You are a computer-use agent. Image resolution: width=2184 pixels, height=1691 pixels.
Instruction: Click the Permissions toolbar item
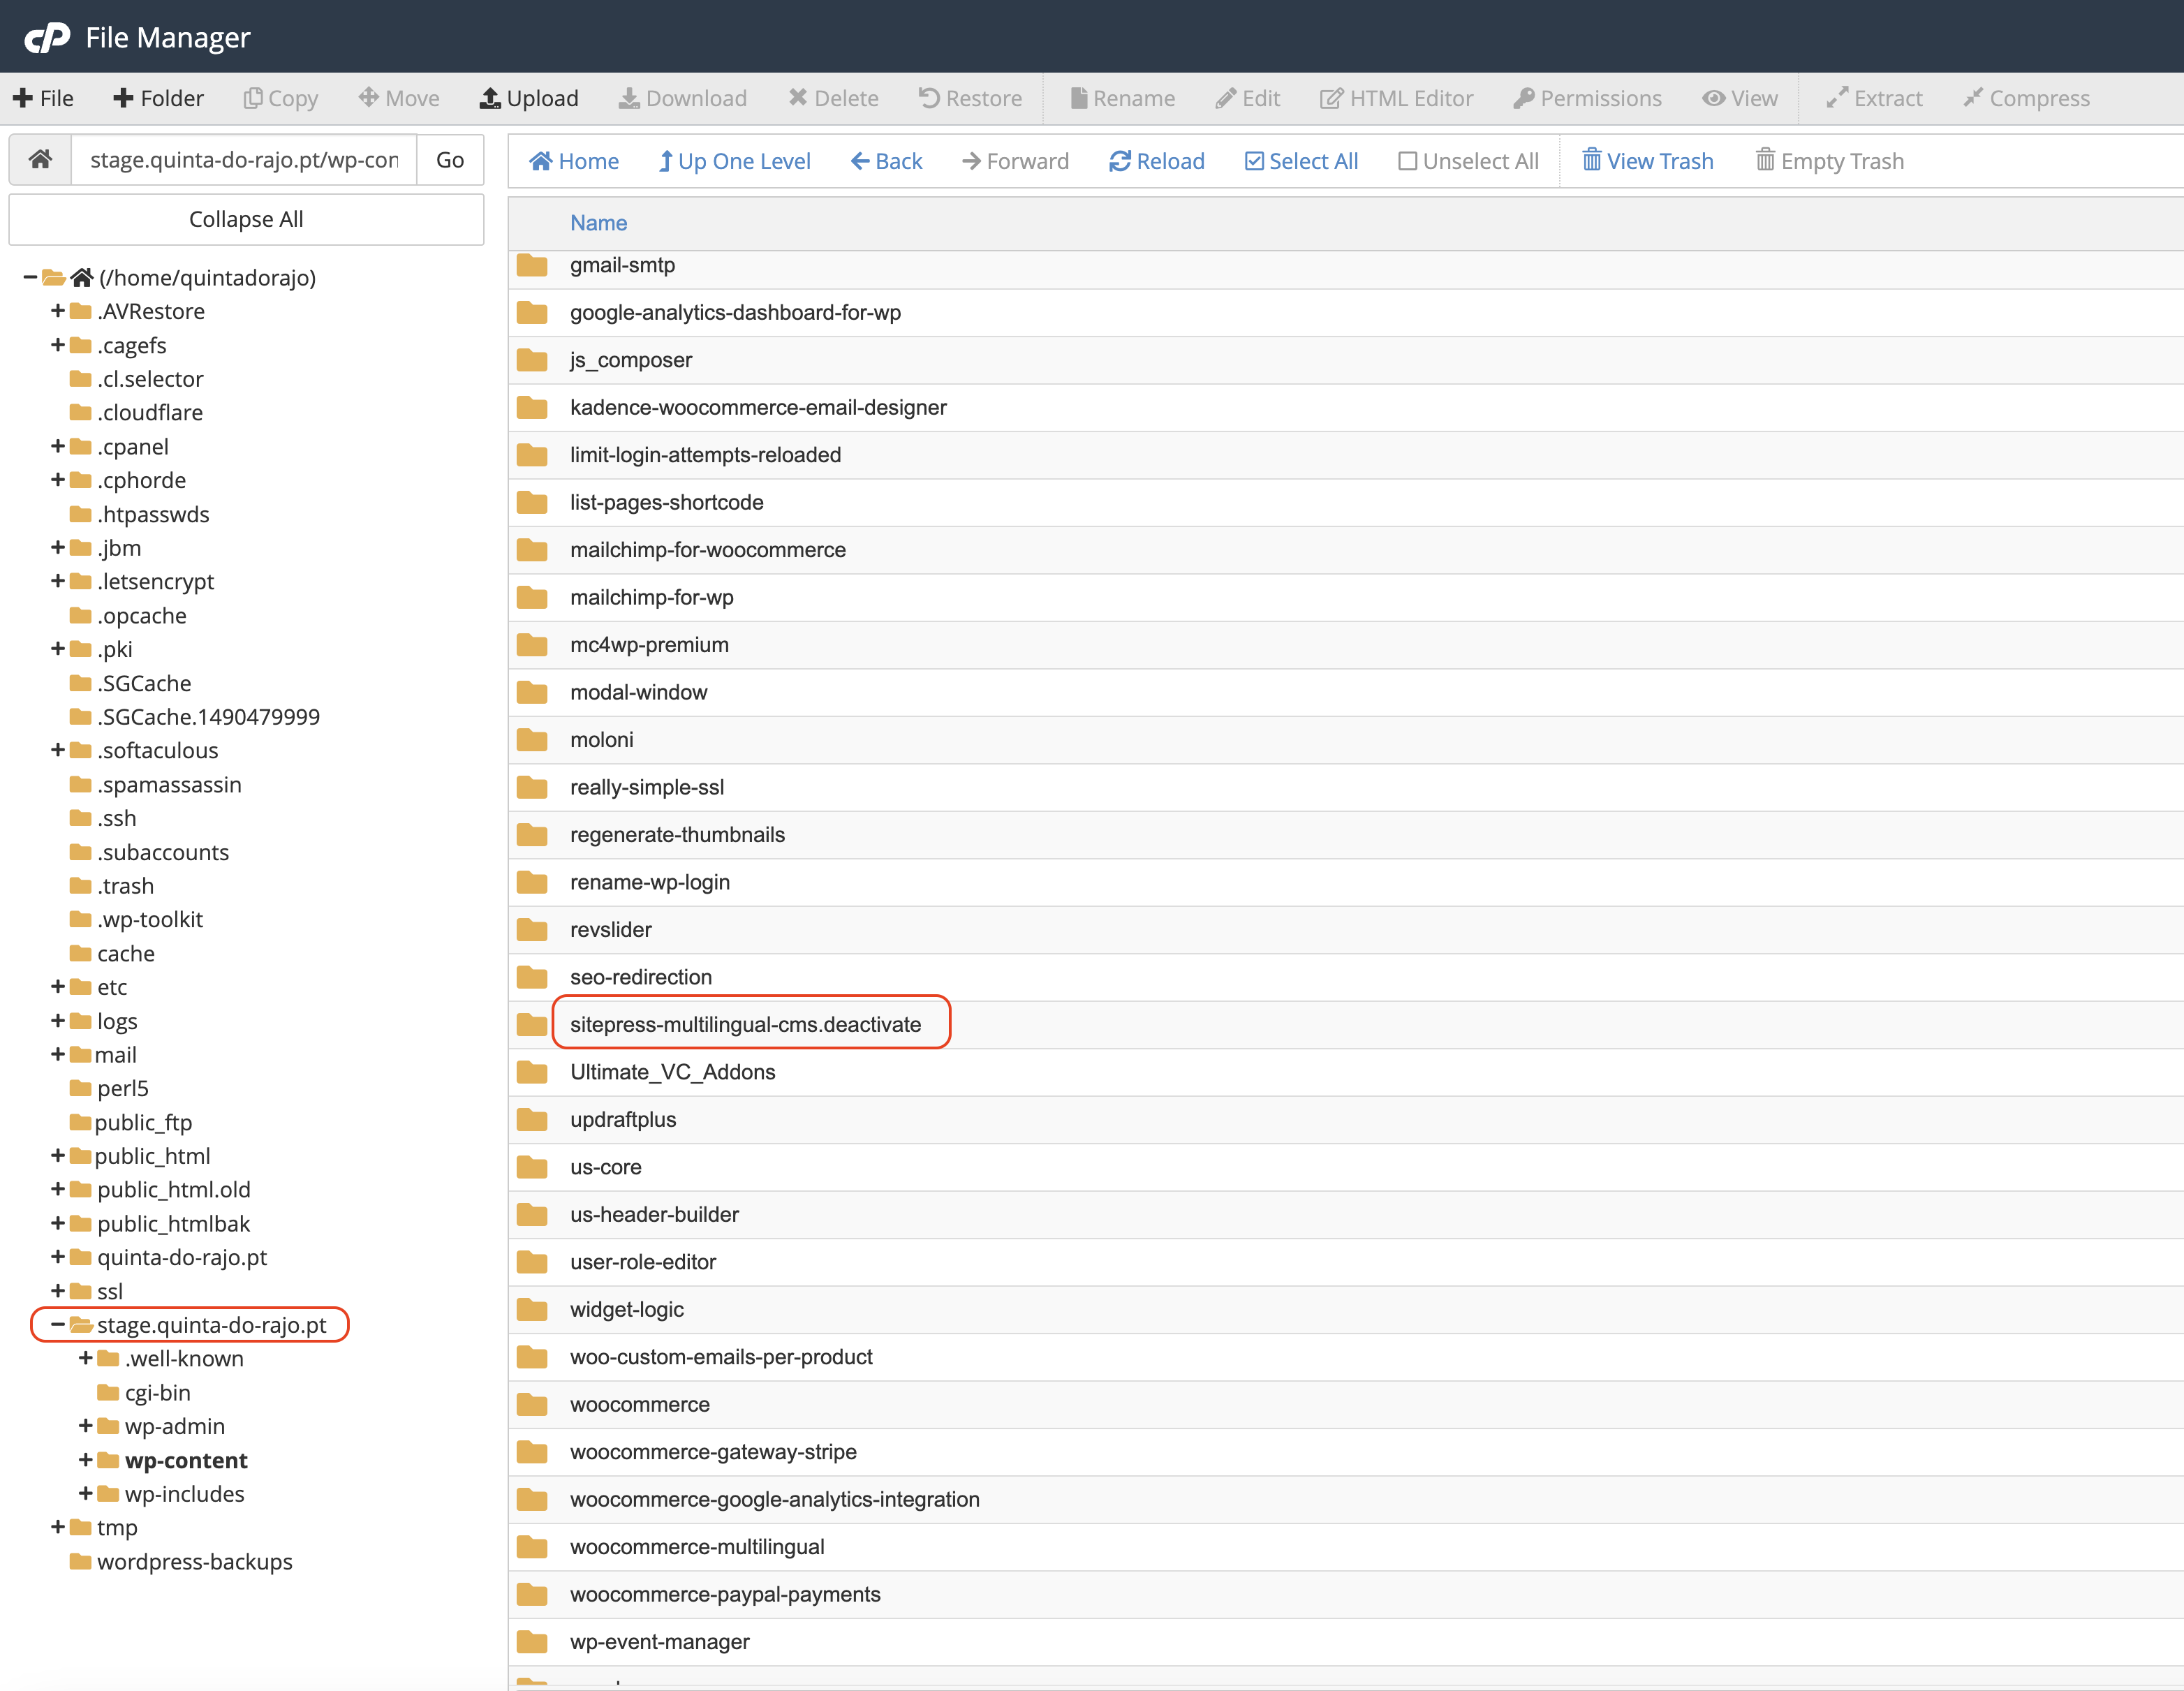pyautogui.click(x=1587, y=98)
